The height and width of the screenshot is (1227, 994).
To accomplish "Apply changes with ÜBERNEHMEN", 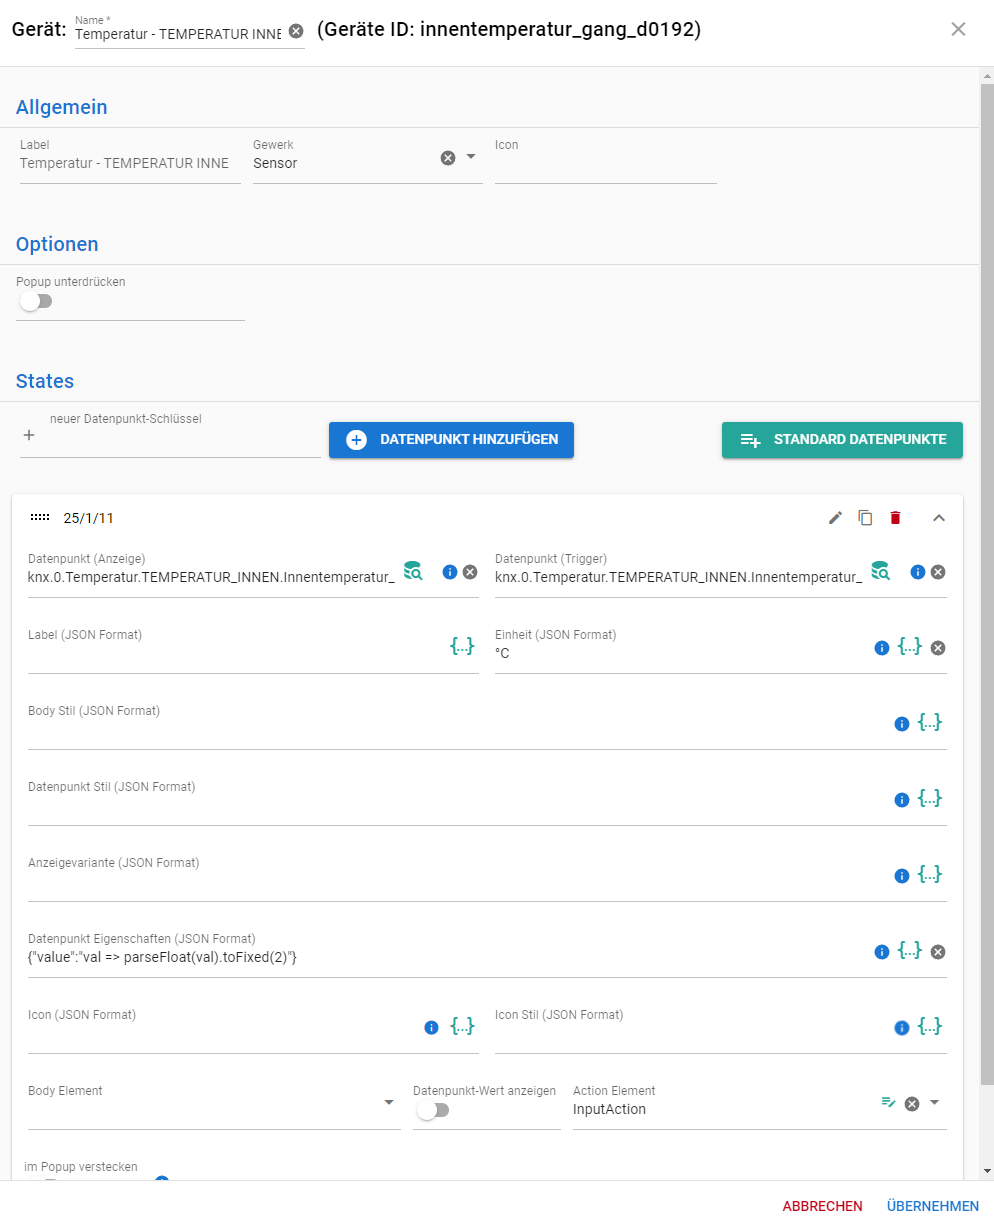I will point(932,1206).
